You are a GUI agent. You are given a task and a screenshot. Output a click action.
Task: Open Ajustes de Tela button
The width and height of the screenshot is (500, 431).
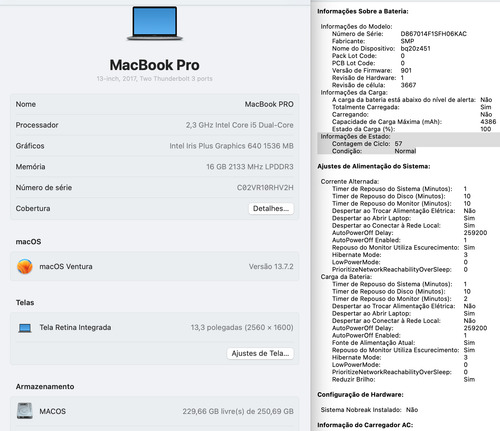click(x=260, y=353)
